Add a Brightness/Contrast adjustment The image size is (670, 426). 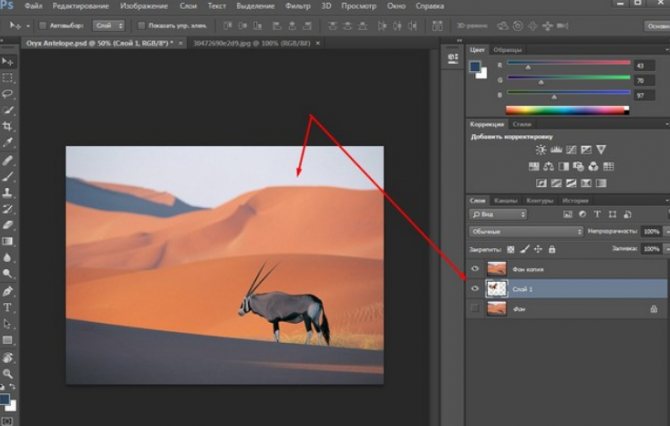[541, 150]
